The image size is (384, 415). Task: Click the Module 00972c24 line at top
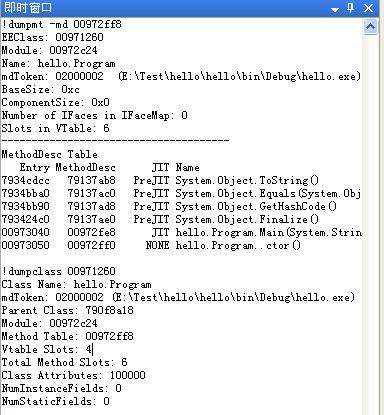50,50
